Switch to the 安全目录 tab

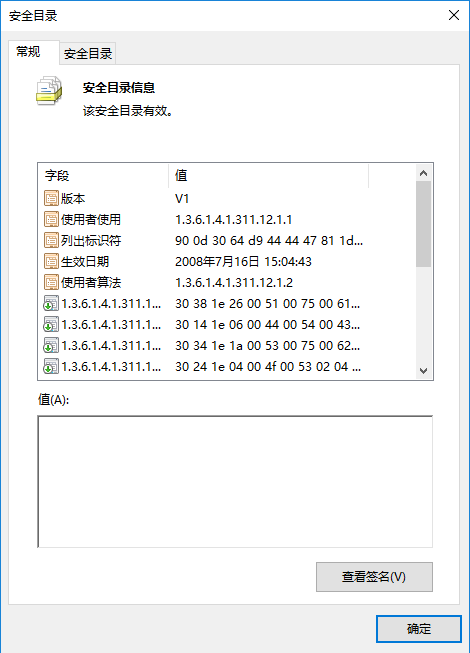[87, 53]
